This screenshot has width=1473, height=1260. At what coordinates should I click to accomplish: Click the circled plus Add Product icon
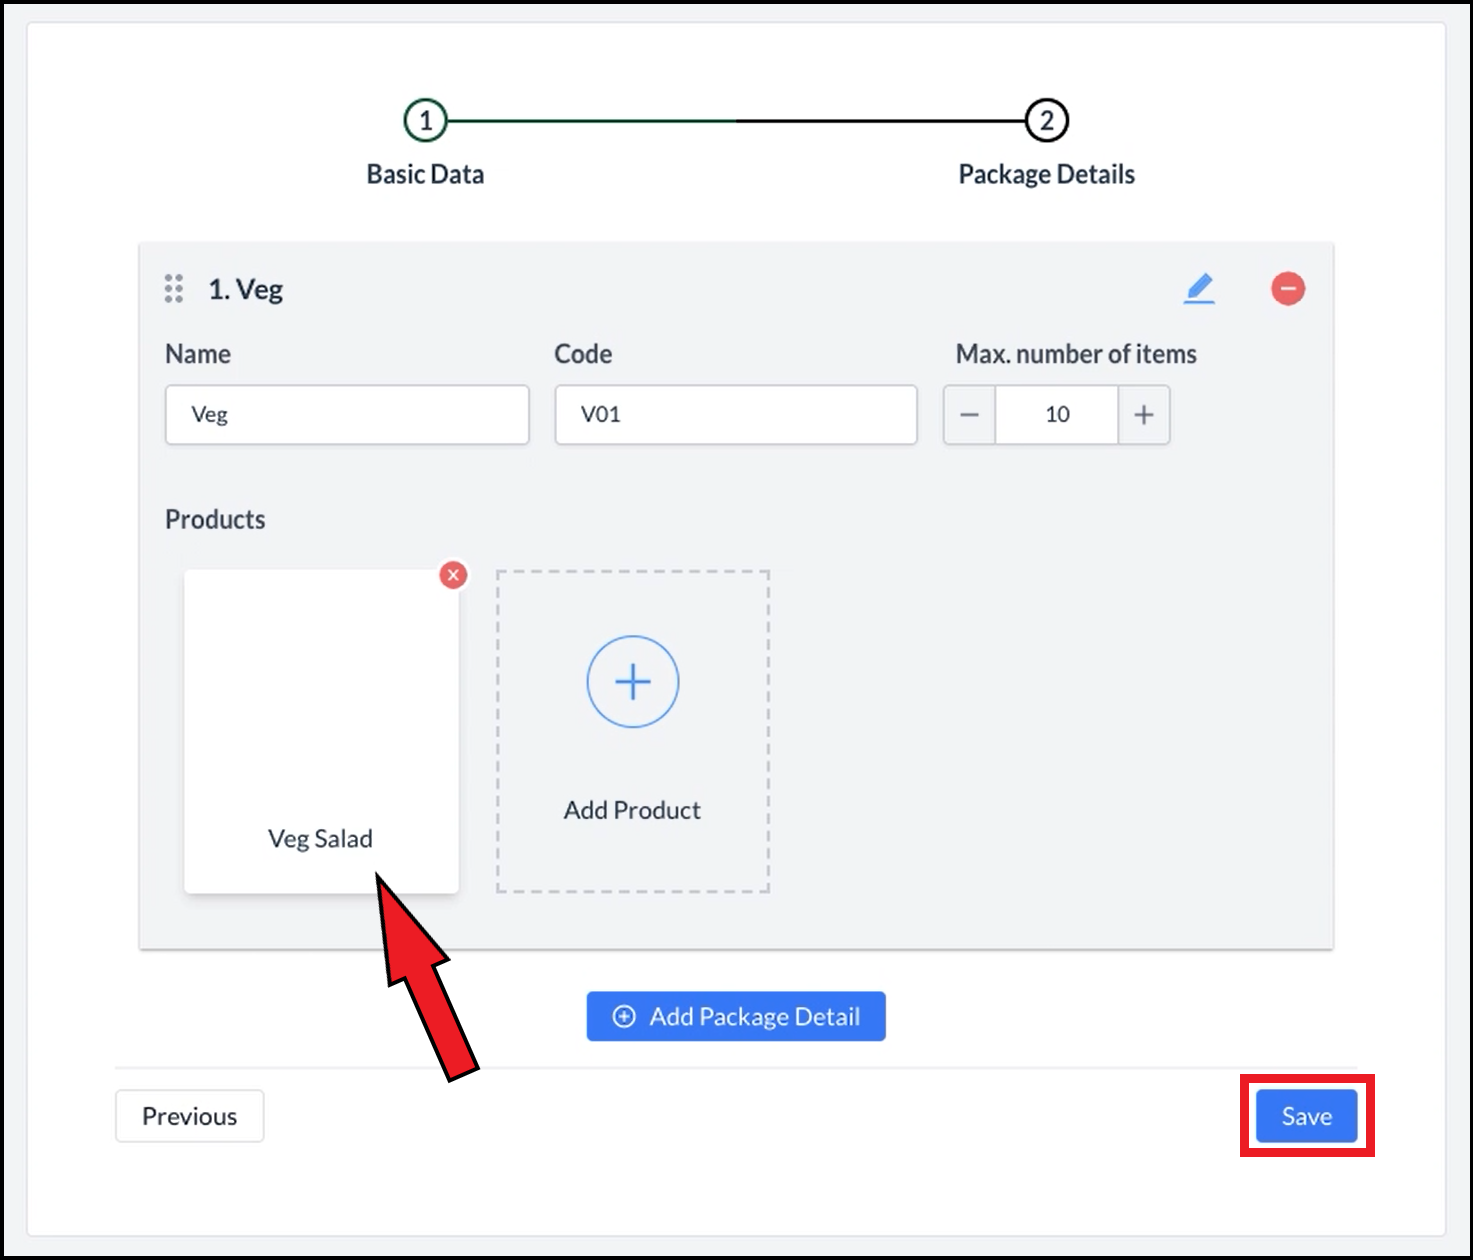632,682
